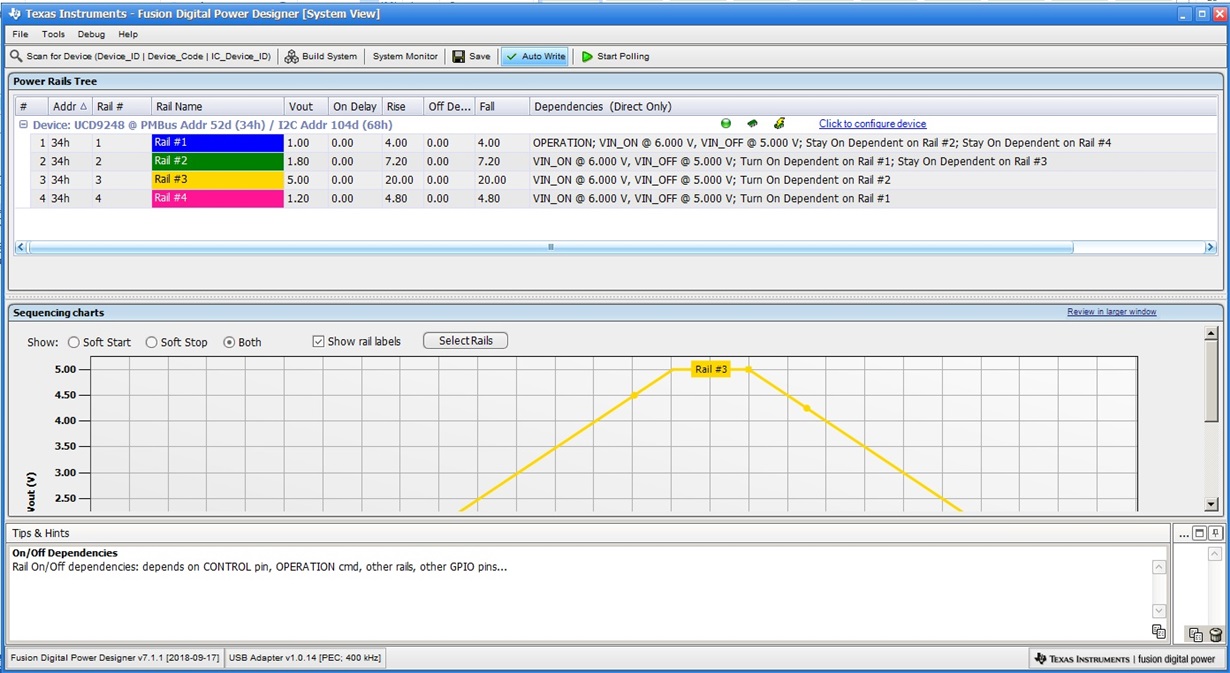Viewport: 1230px width, 673px height.
Task: Open the Help menu
Action: pos(128,34)
